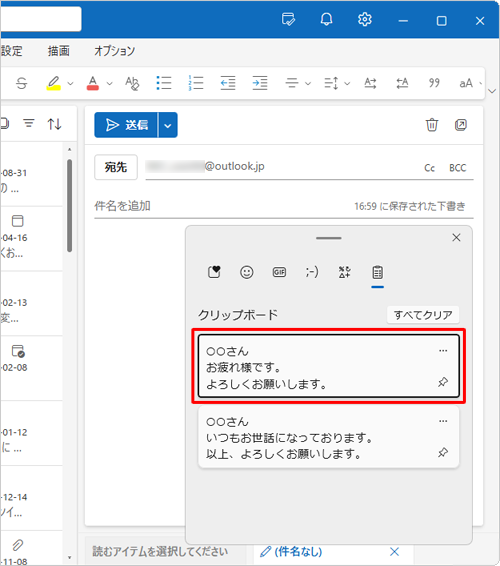500x566 pixels.
Task: Switch to (件名なし) draft tab
Action: (292, 552)
